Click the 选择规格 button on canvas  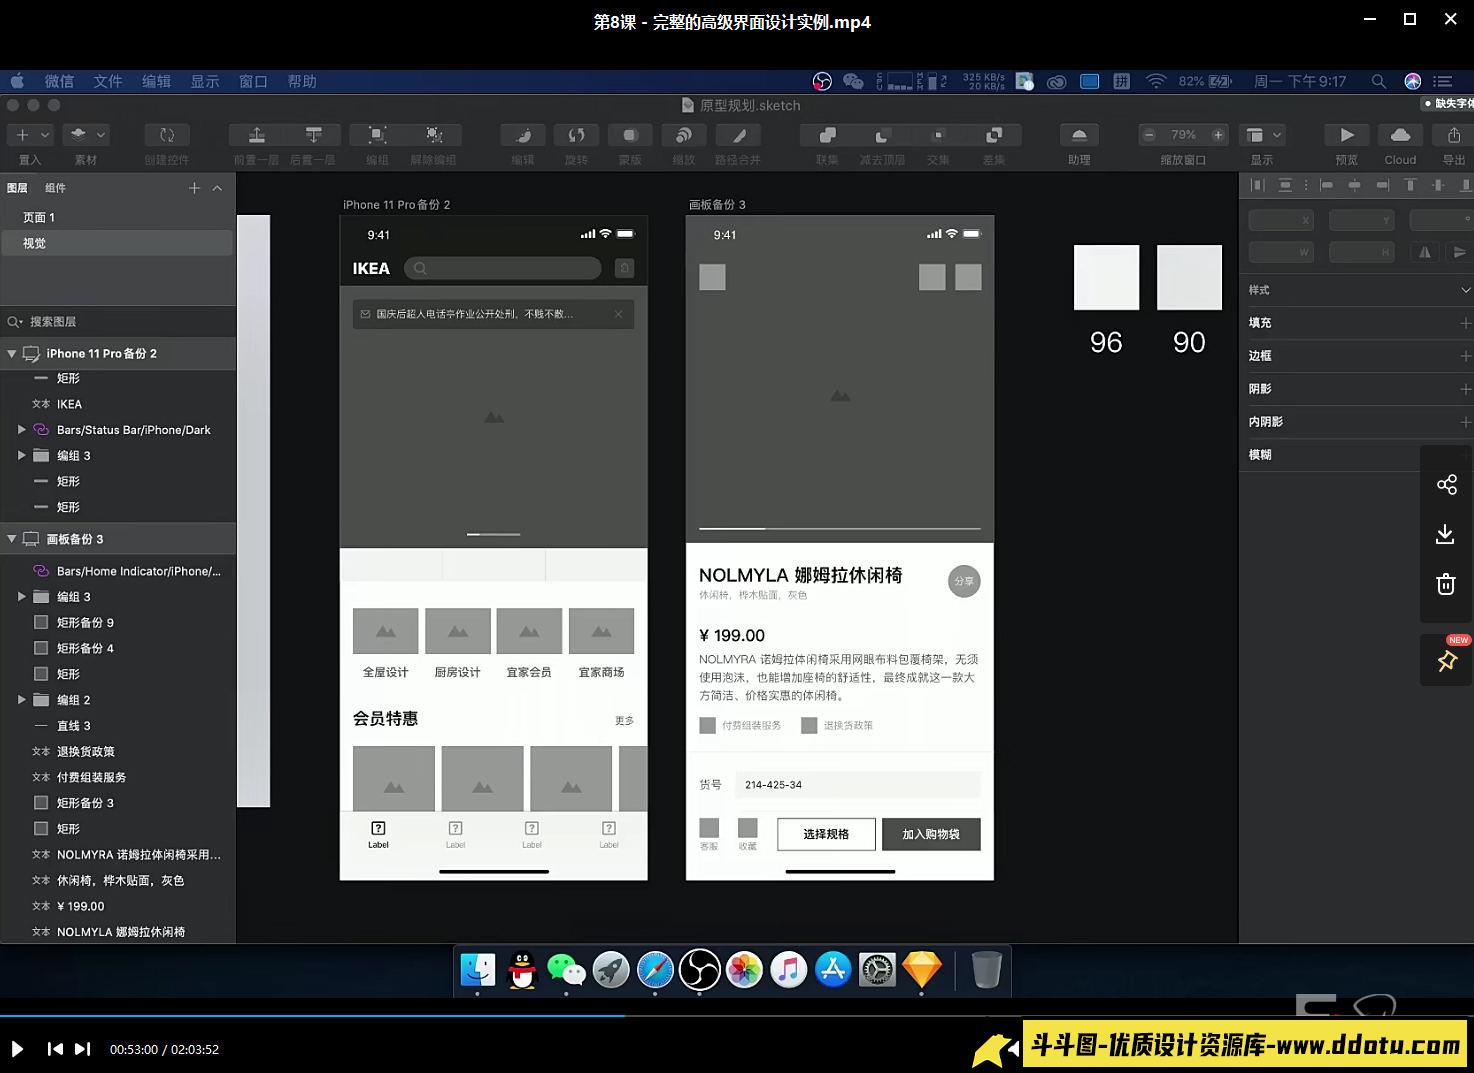coord(826,834)
